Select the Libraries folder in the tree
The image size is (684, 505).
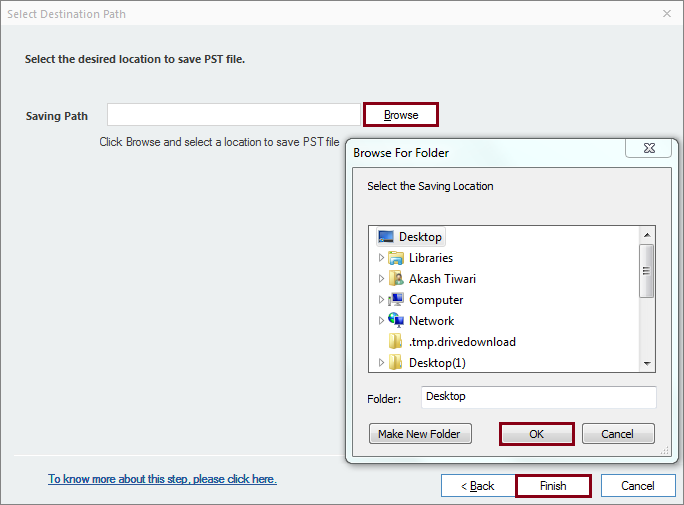[x=431, y=258]
